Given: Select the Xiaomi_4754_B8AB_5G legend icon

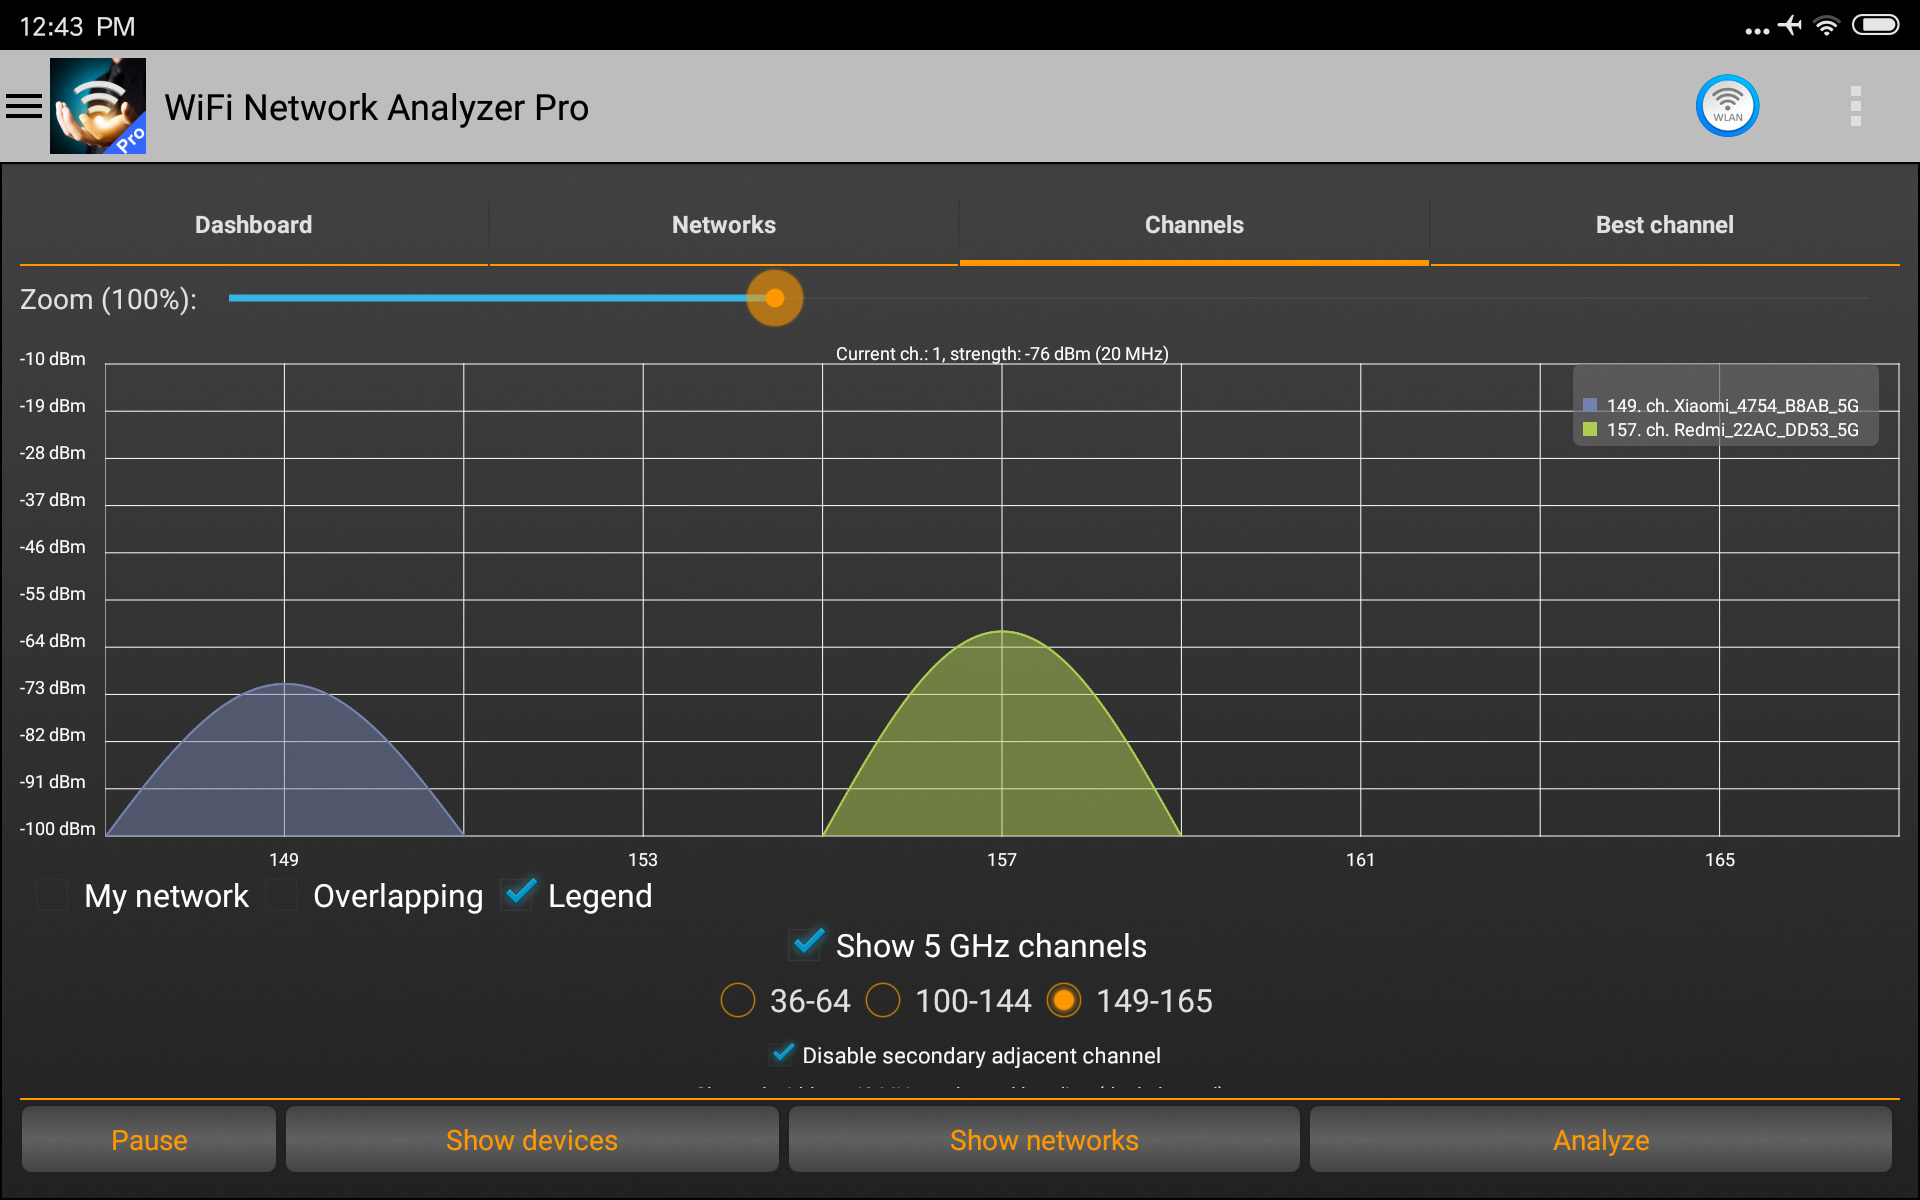Looking at the screenshot, I should (1587, 405).
